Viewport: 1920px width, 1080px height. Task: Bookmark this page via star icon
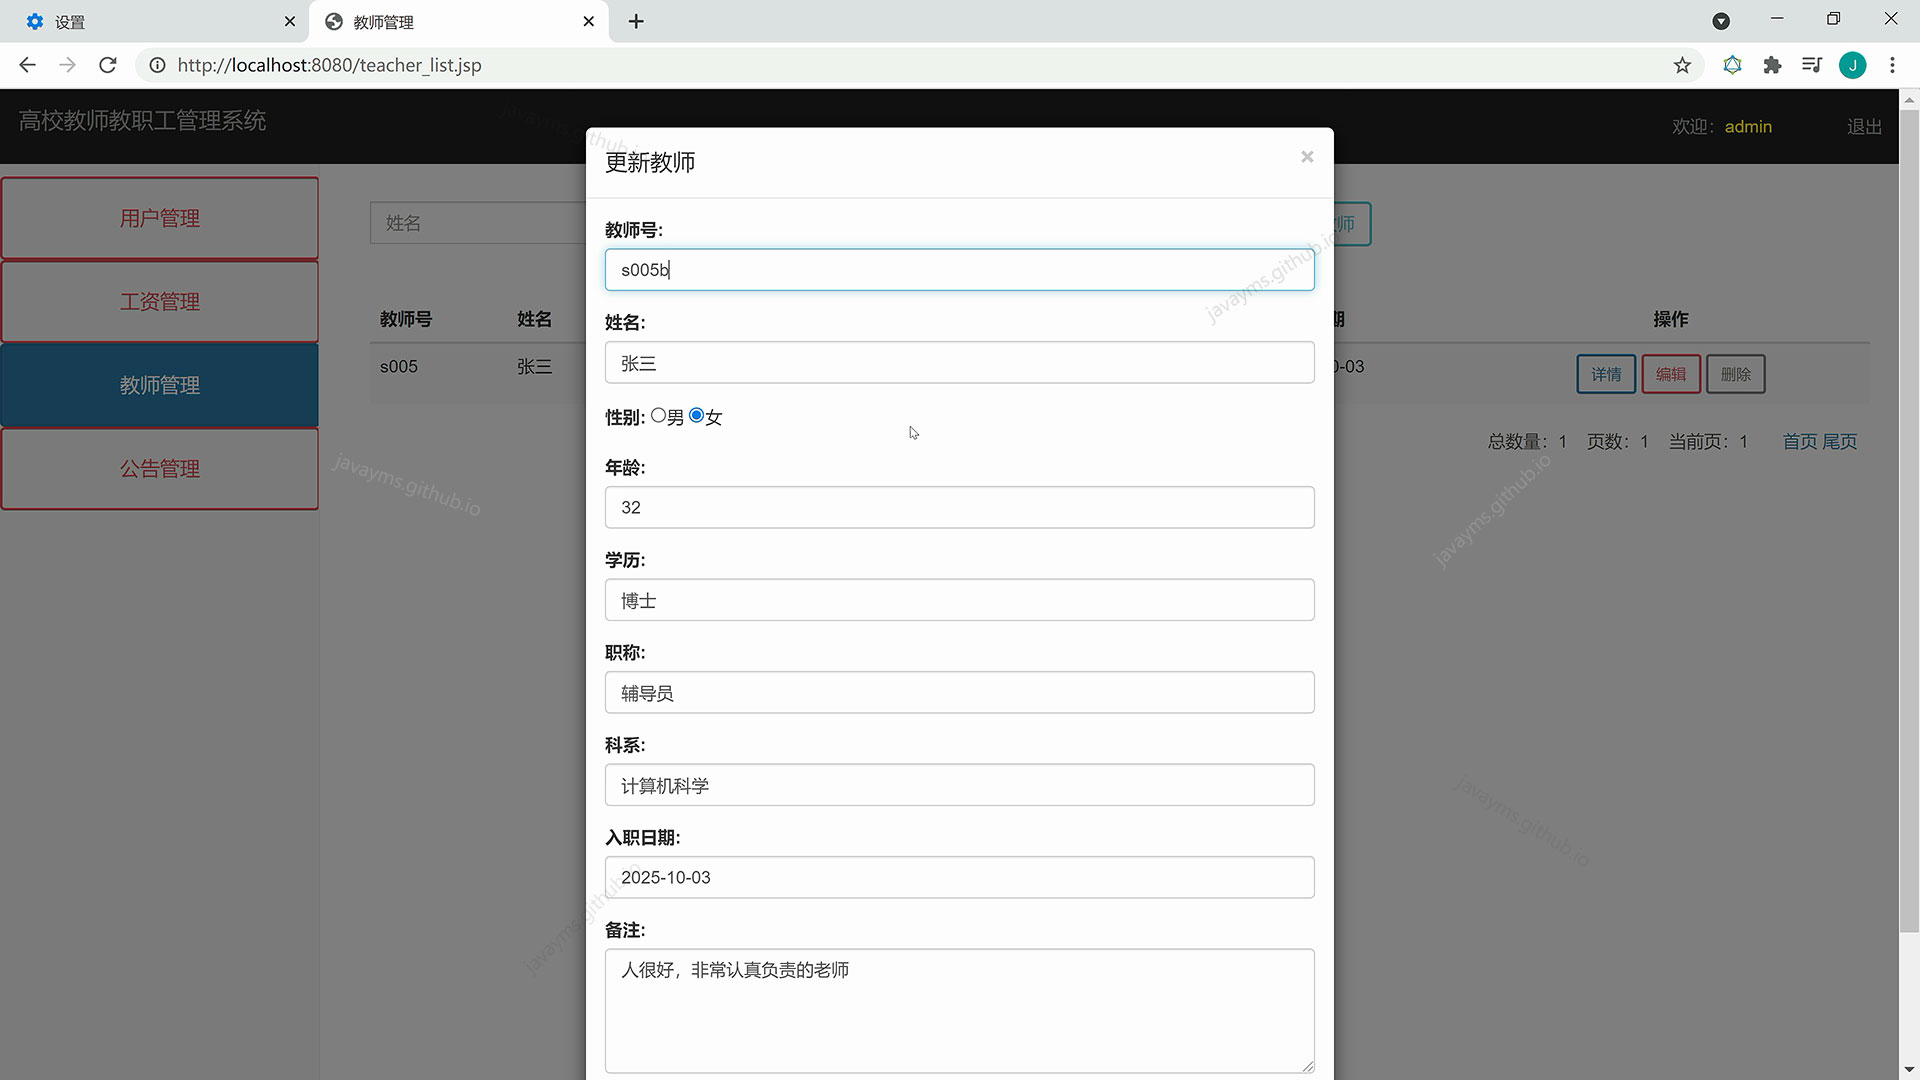(1682, 64)
